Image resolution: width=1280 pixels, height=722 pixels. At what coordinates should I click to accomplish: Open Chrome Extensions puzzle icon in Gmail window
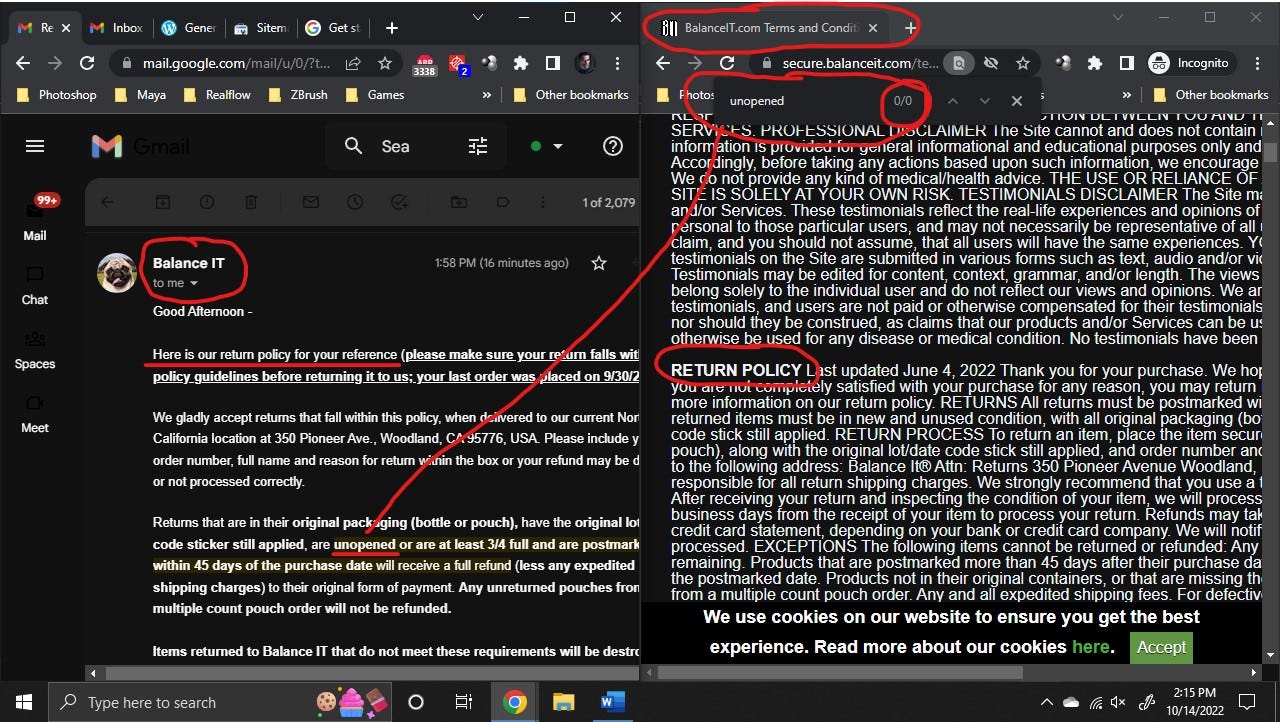[x=520, y=63]
